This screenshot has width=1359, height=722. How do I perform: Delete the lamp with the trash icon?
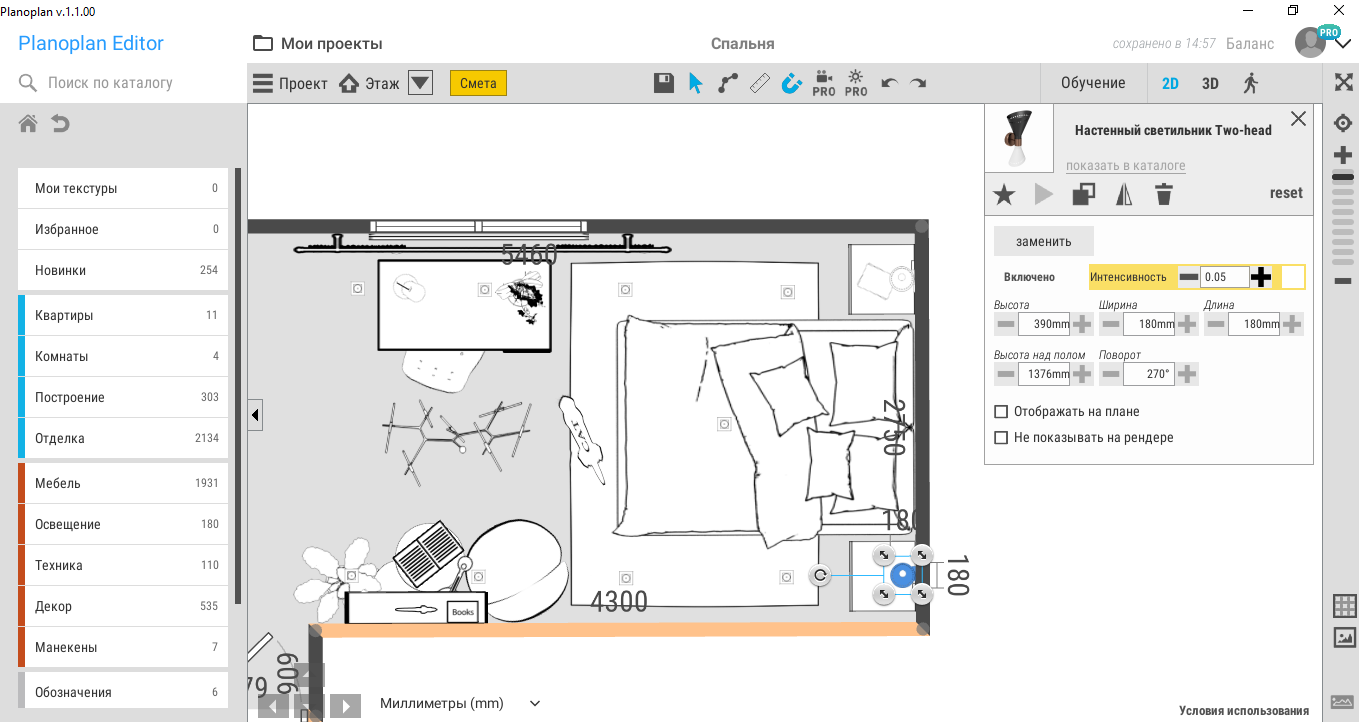[1163, 194]
